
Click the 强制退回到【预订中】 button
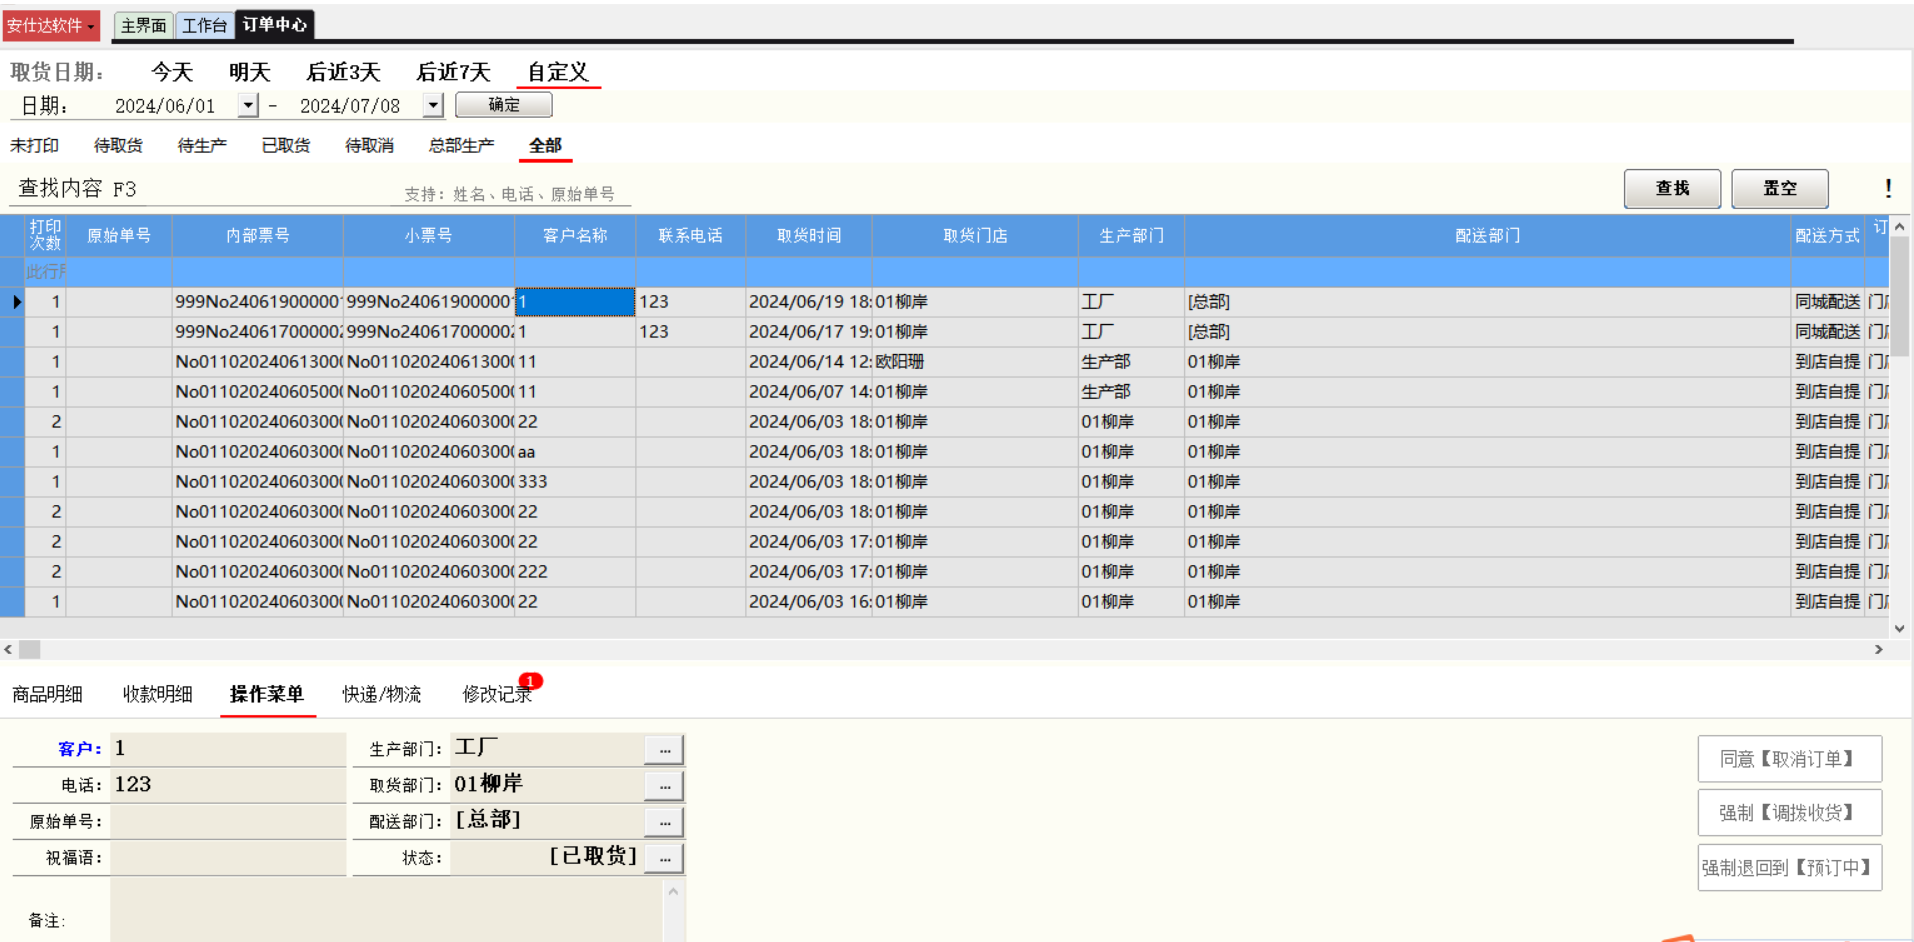(x=1788, y=867)
